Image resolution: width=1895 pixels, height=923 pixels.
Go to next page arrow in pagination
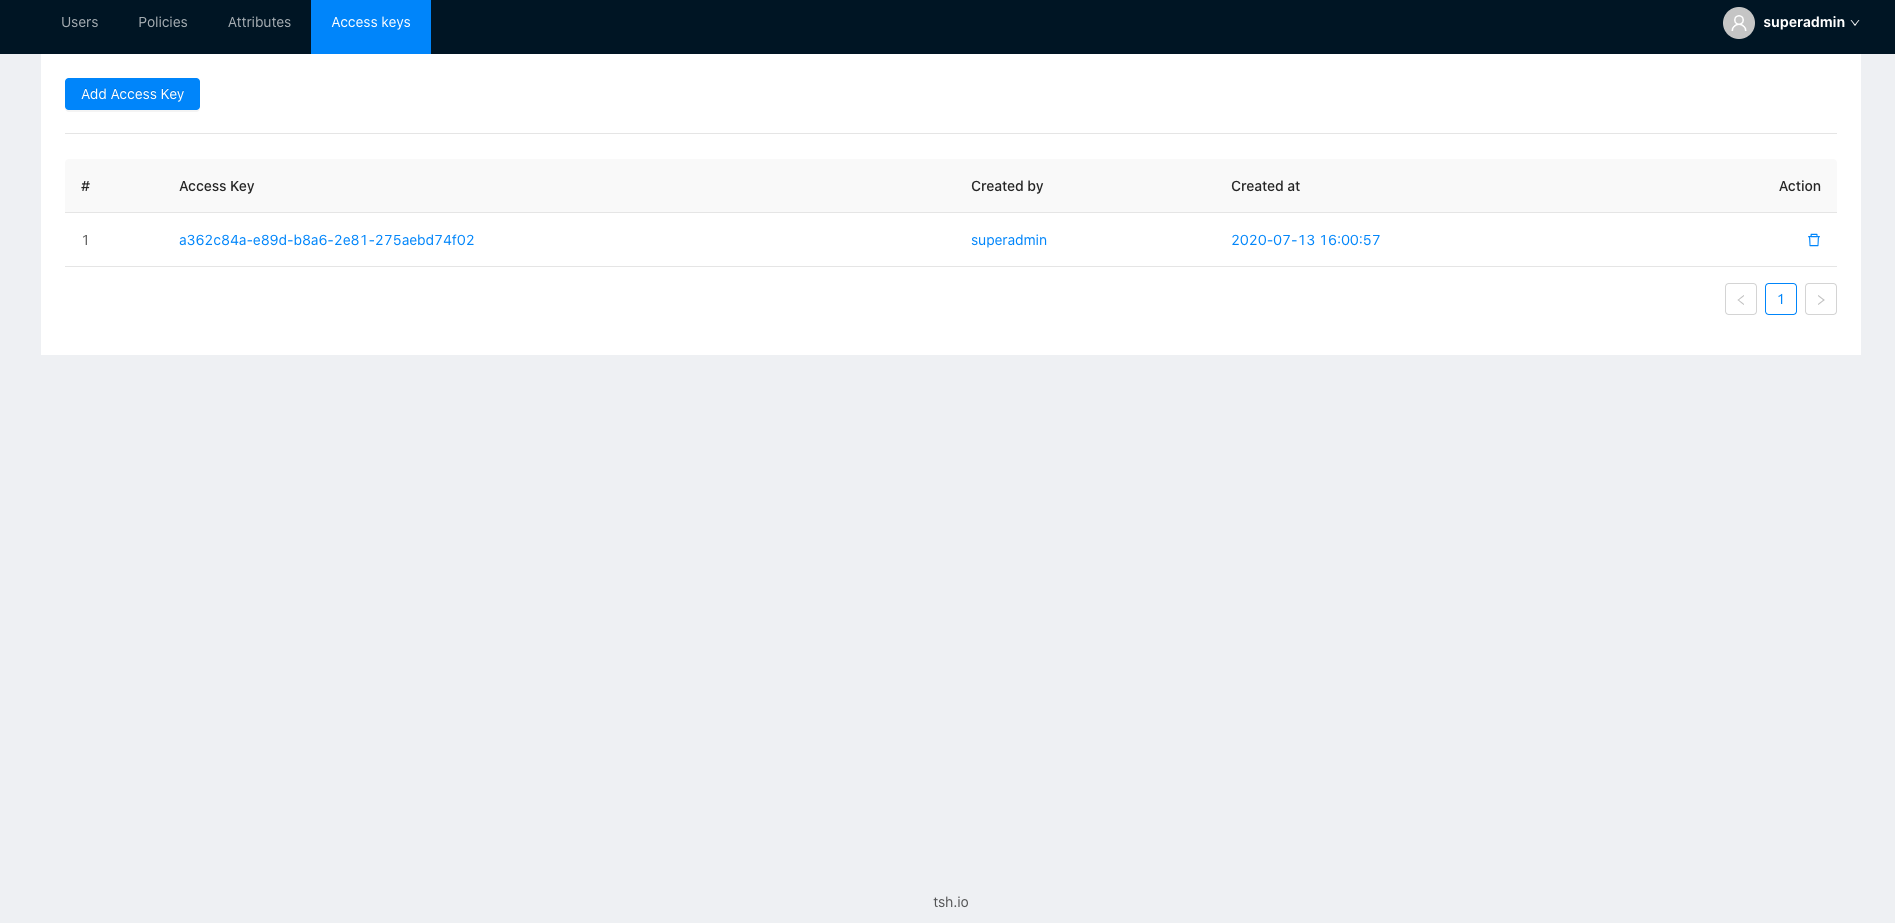(x=1820, y=299)
